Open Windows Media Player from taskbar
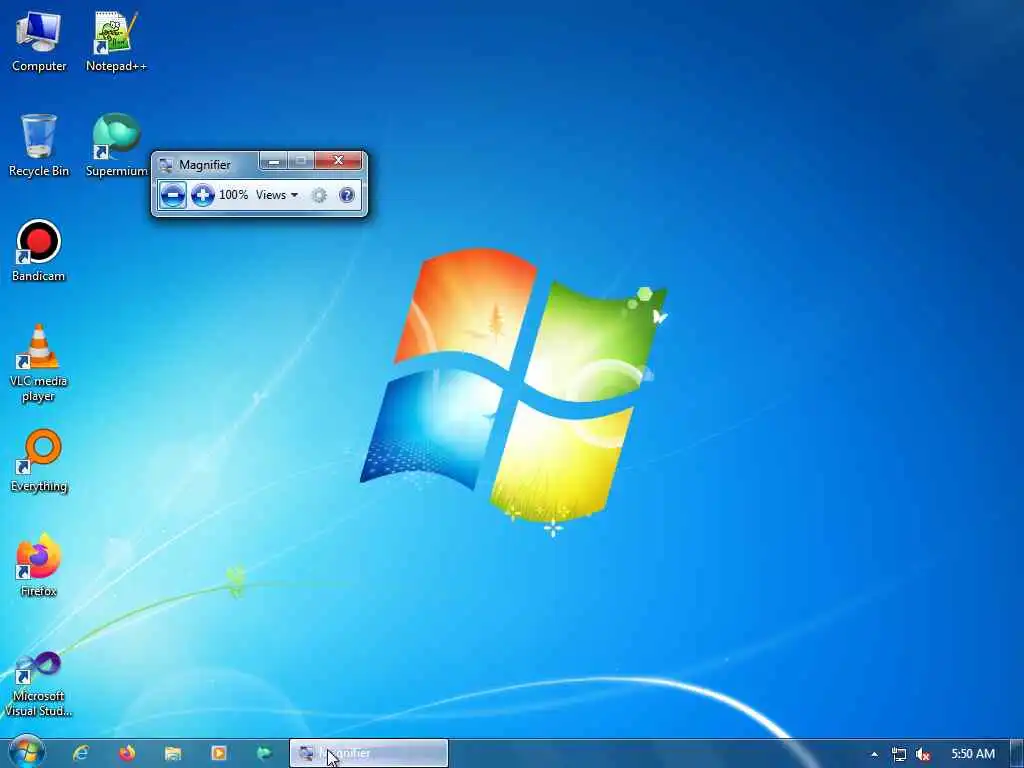The height and width of the screenshot is (768, 1024). point(219,754)
